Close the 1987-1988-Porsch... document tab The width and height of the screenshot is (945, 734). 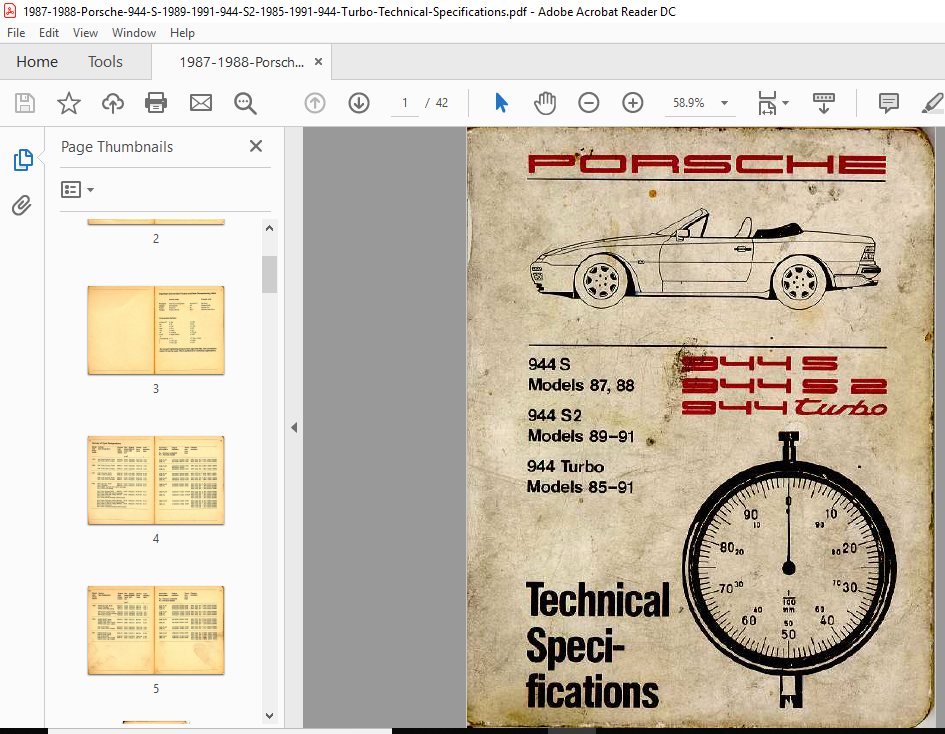(x=318, y=61)
